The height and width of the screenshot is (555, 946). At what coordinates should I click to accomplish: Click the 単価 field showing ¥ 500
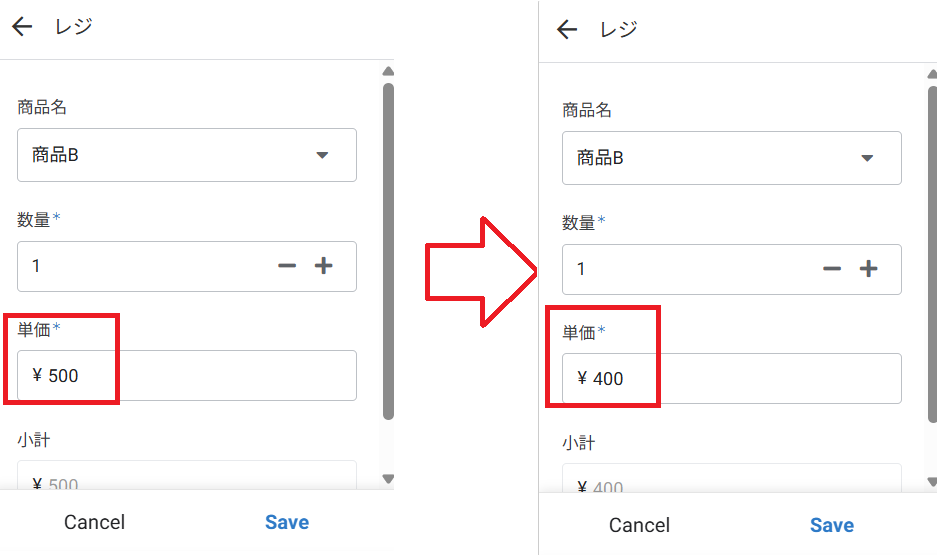point(187,376)
